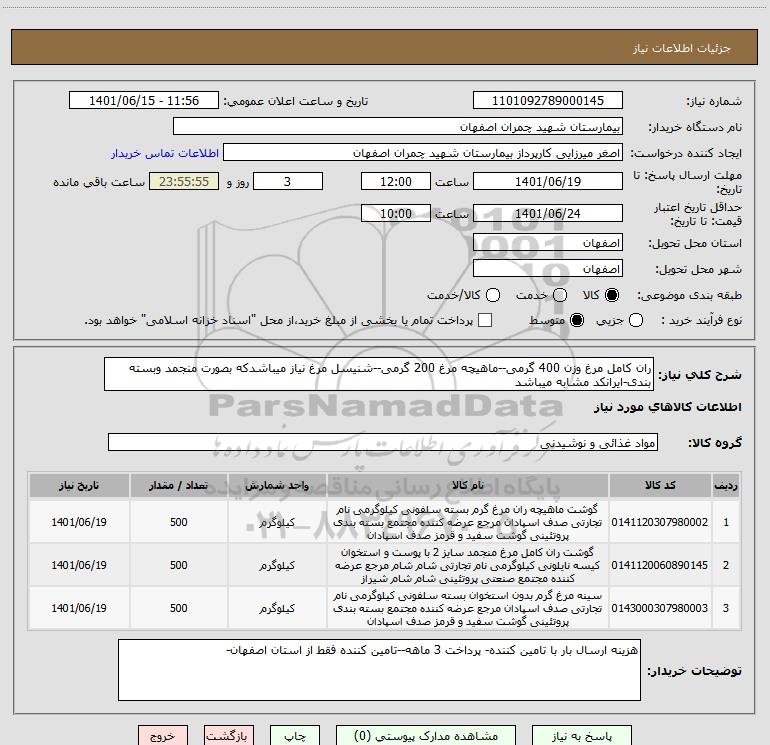Click quantity 500 in row 3
The width and height of the screenshot is (770, 745).
(x=179, y=608)
